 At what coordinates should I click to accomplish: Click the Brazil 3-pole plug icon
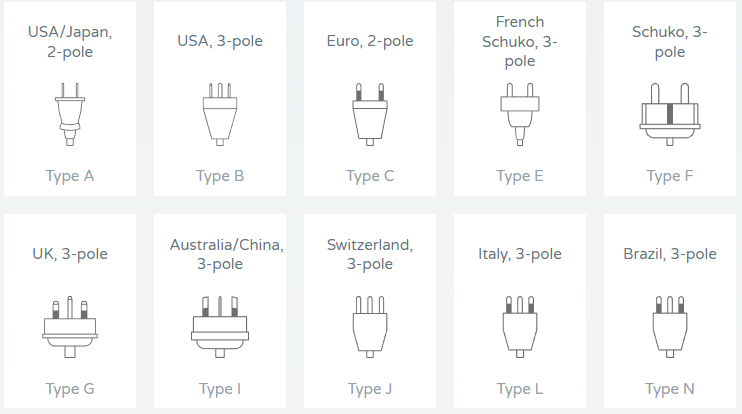(x=670, y=327)
